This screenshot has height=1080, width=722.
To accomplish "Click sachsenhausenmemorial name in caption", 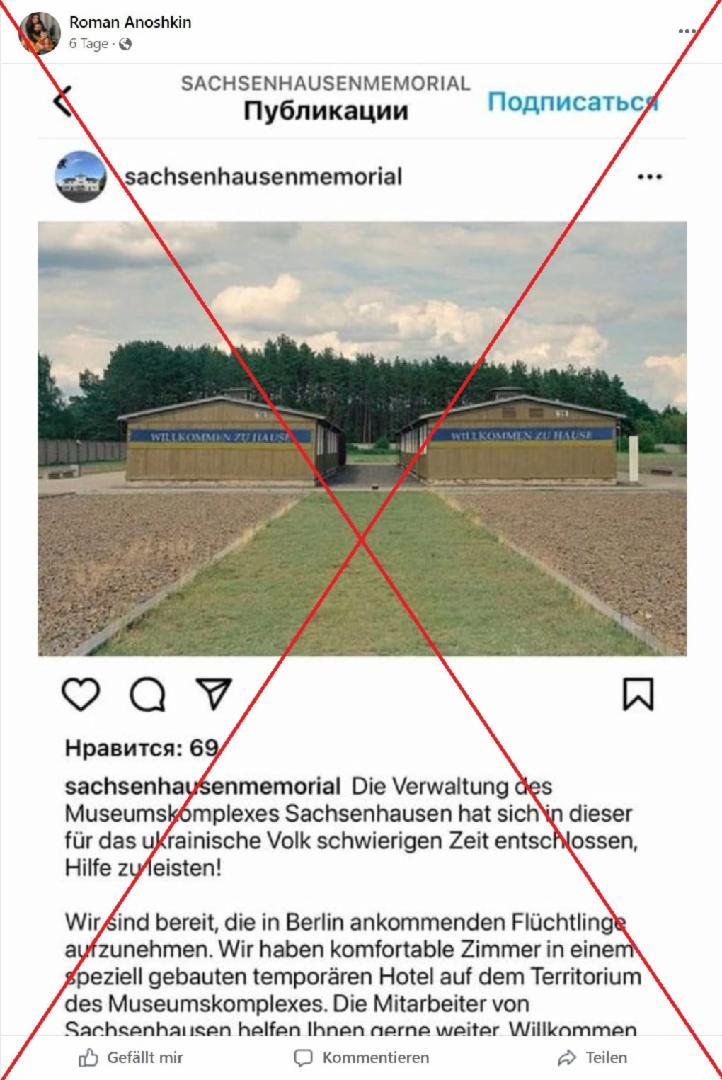I will pos(203,786).
